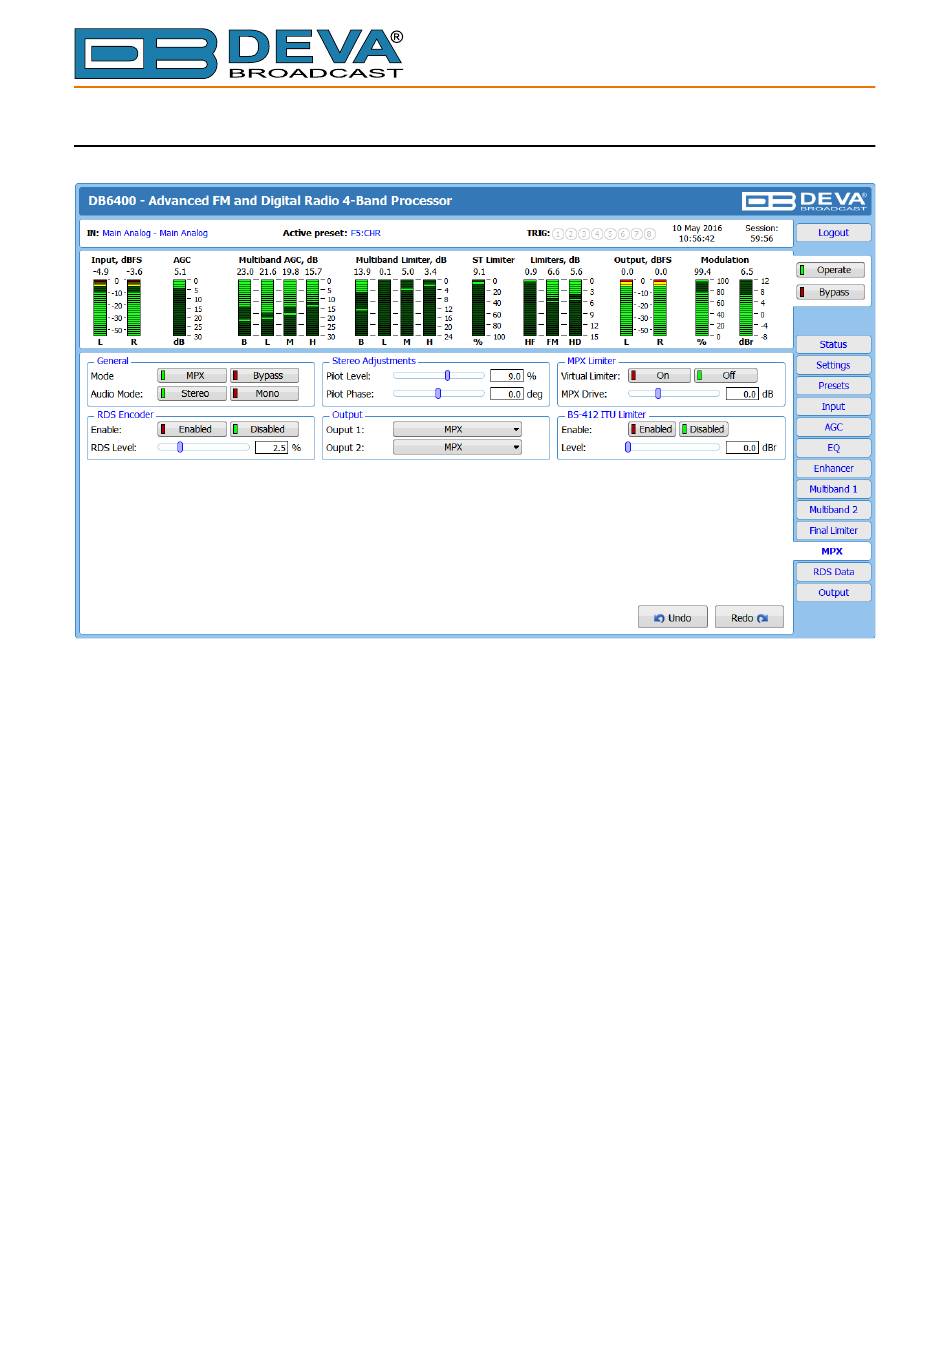Click the Main Analog input link
Screen dimensions: 950x1360
coord(155,233)
